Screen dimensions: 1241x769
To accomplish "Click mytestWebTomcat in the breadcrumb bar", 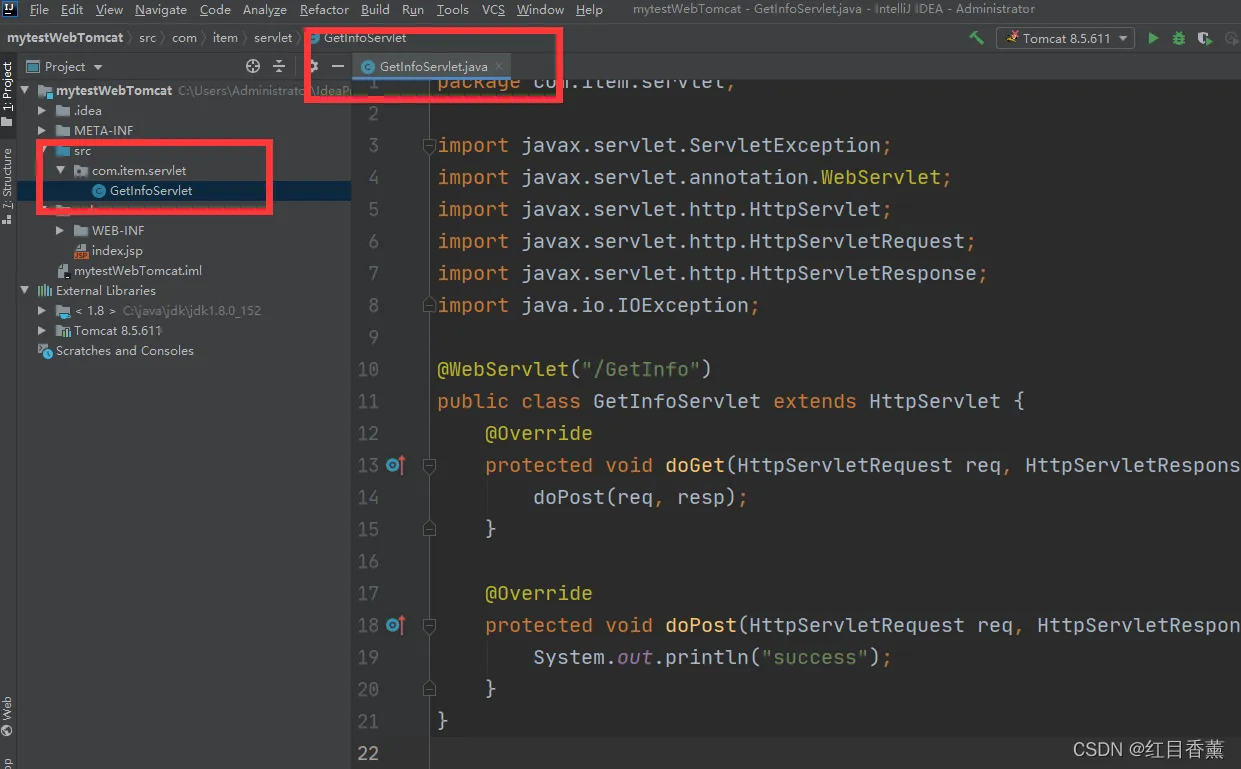I will (x=66, y=37).
